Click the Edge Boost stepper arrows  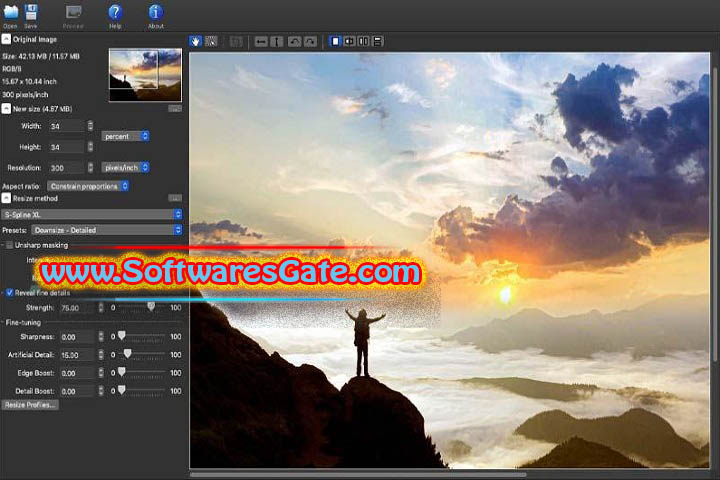click(x=101, y=373)
